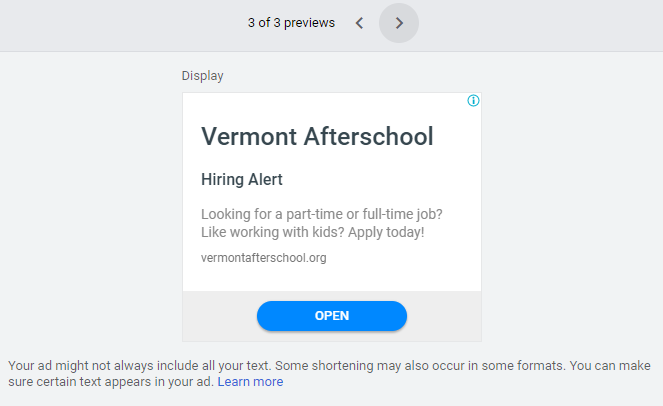Click the Vermont Afterschool headline
The width and height of the screenshot is (663, 406).
(x=317, y=136)
